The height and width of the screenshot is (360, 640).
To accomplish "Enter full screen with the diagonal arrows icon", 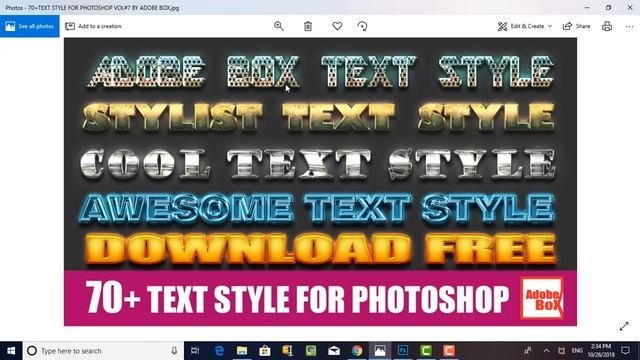I will 624,326.
